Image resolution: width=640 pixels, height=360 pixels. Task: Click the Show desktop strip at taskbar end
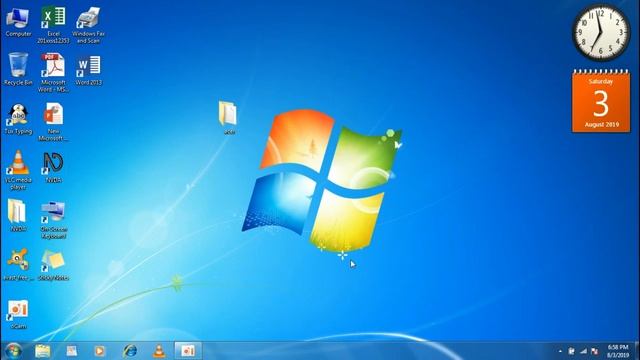[x=637, y=351]
